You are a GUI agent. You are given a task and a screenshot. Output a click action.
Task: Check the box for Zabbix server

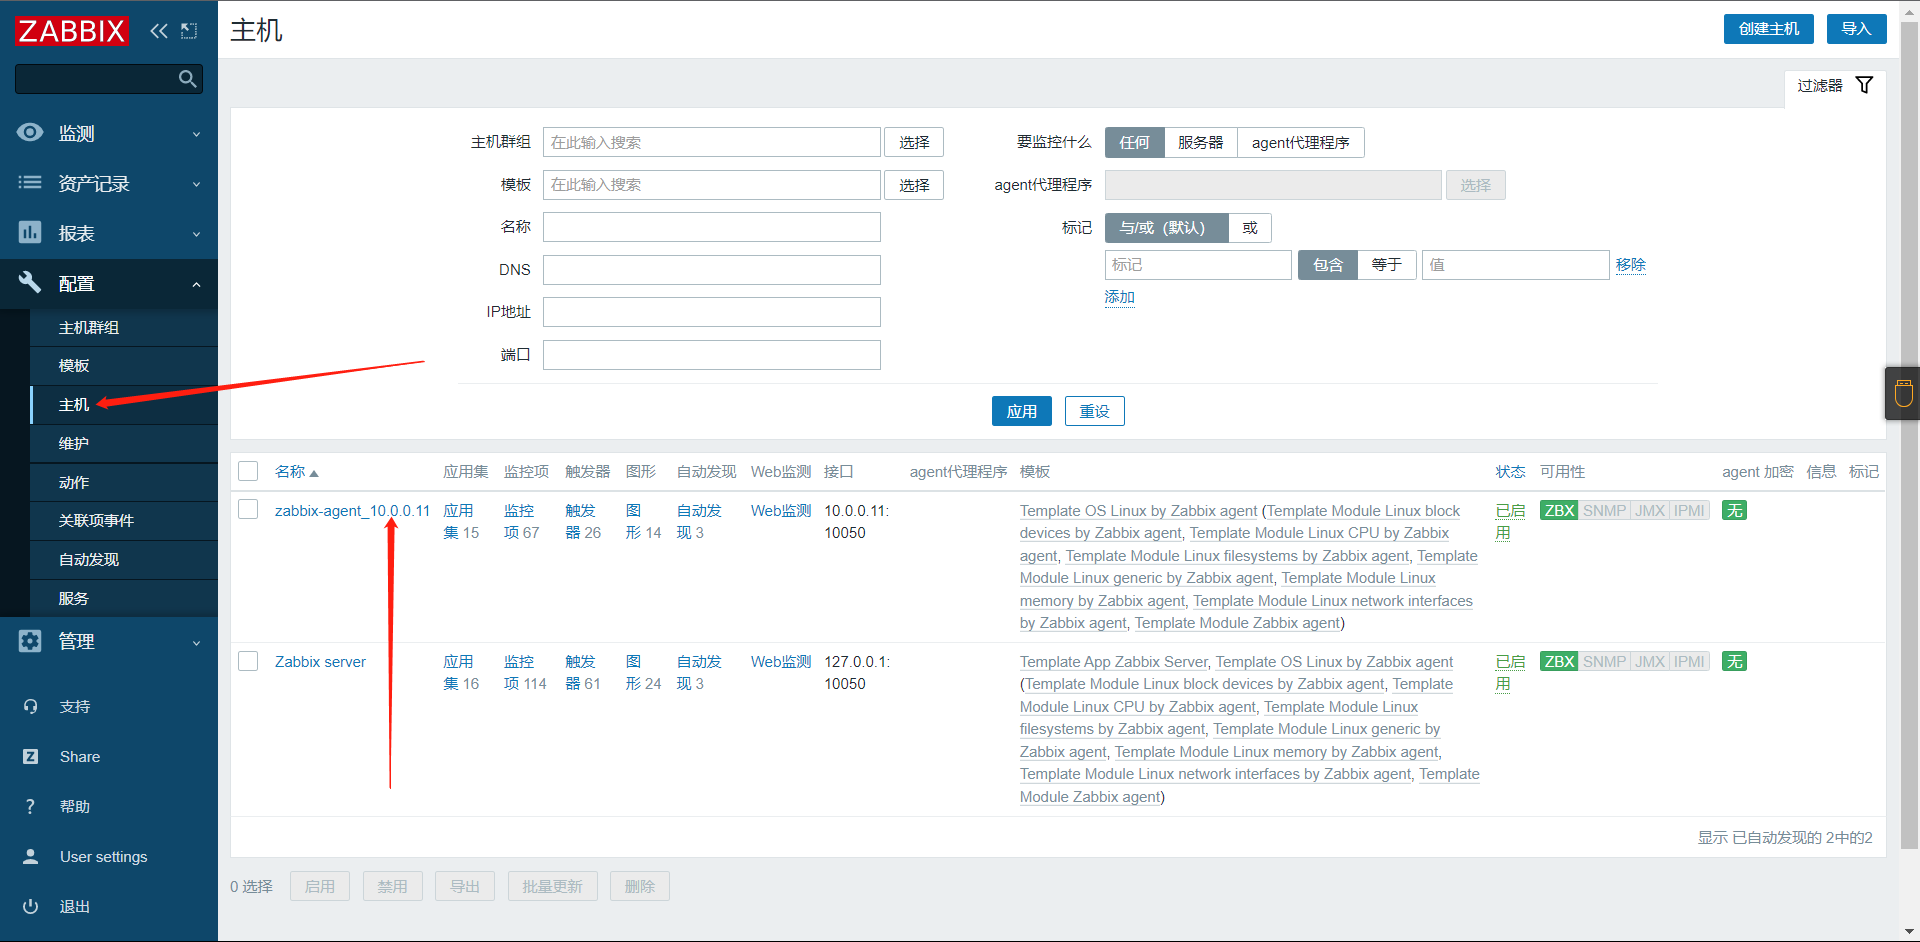tap(248, 661)
